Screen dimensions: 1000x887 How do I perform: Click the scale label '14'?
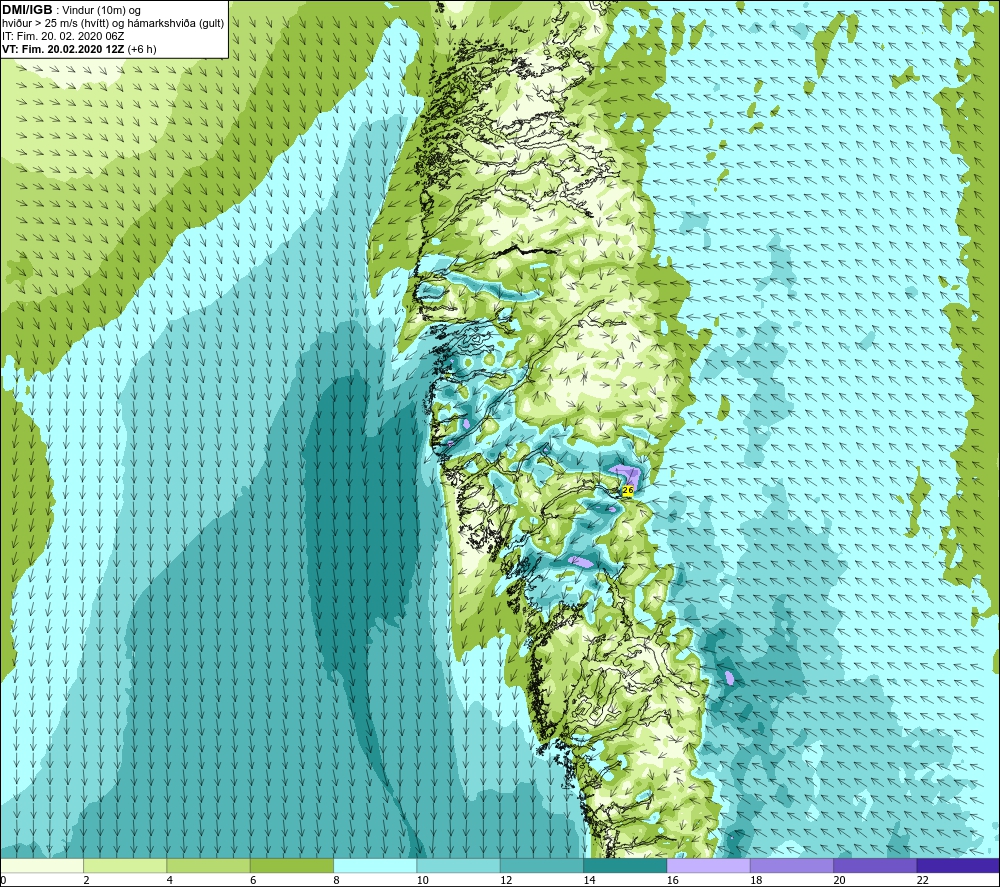pos(589,880)
